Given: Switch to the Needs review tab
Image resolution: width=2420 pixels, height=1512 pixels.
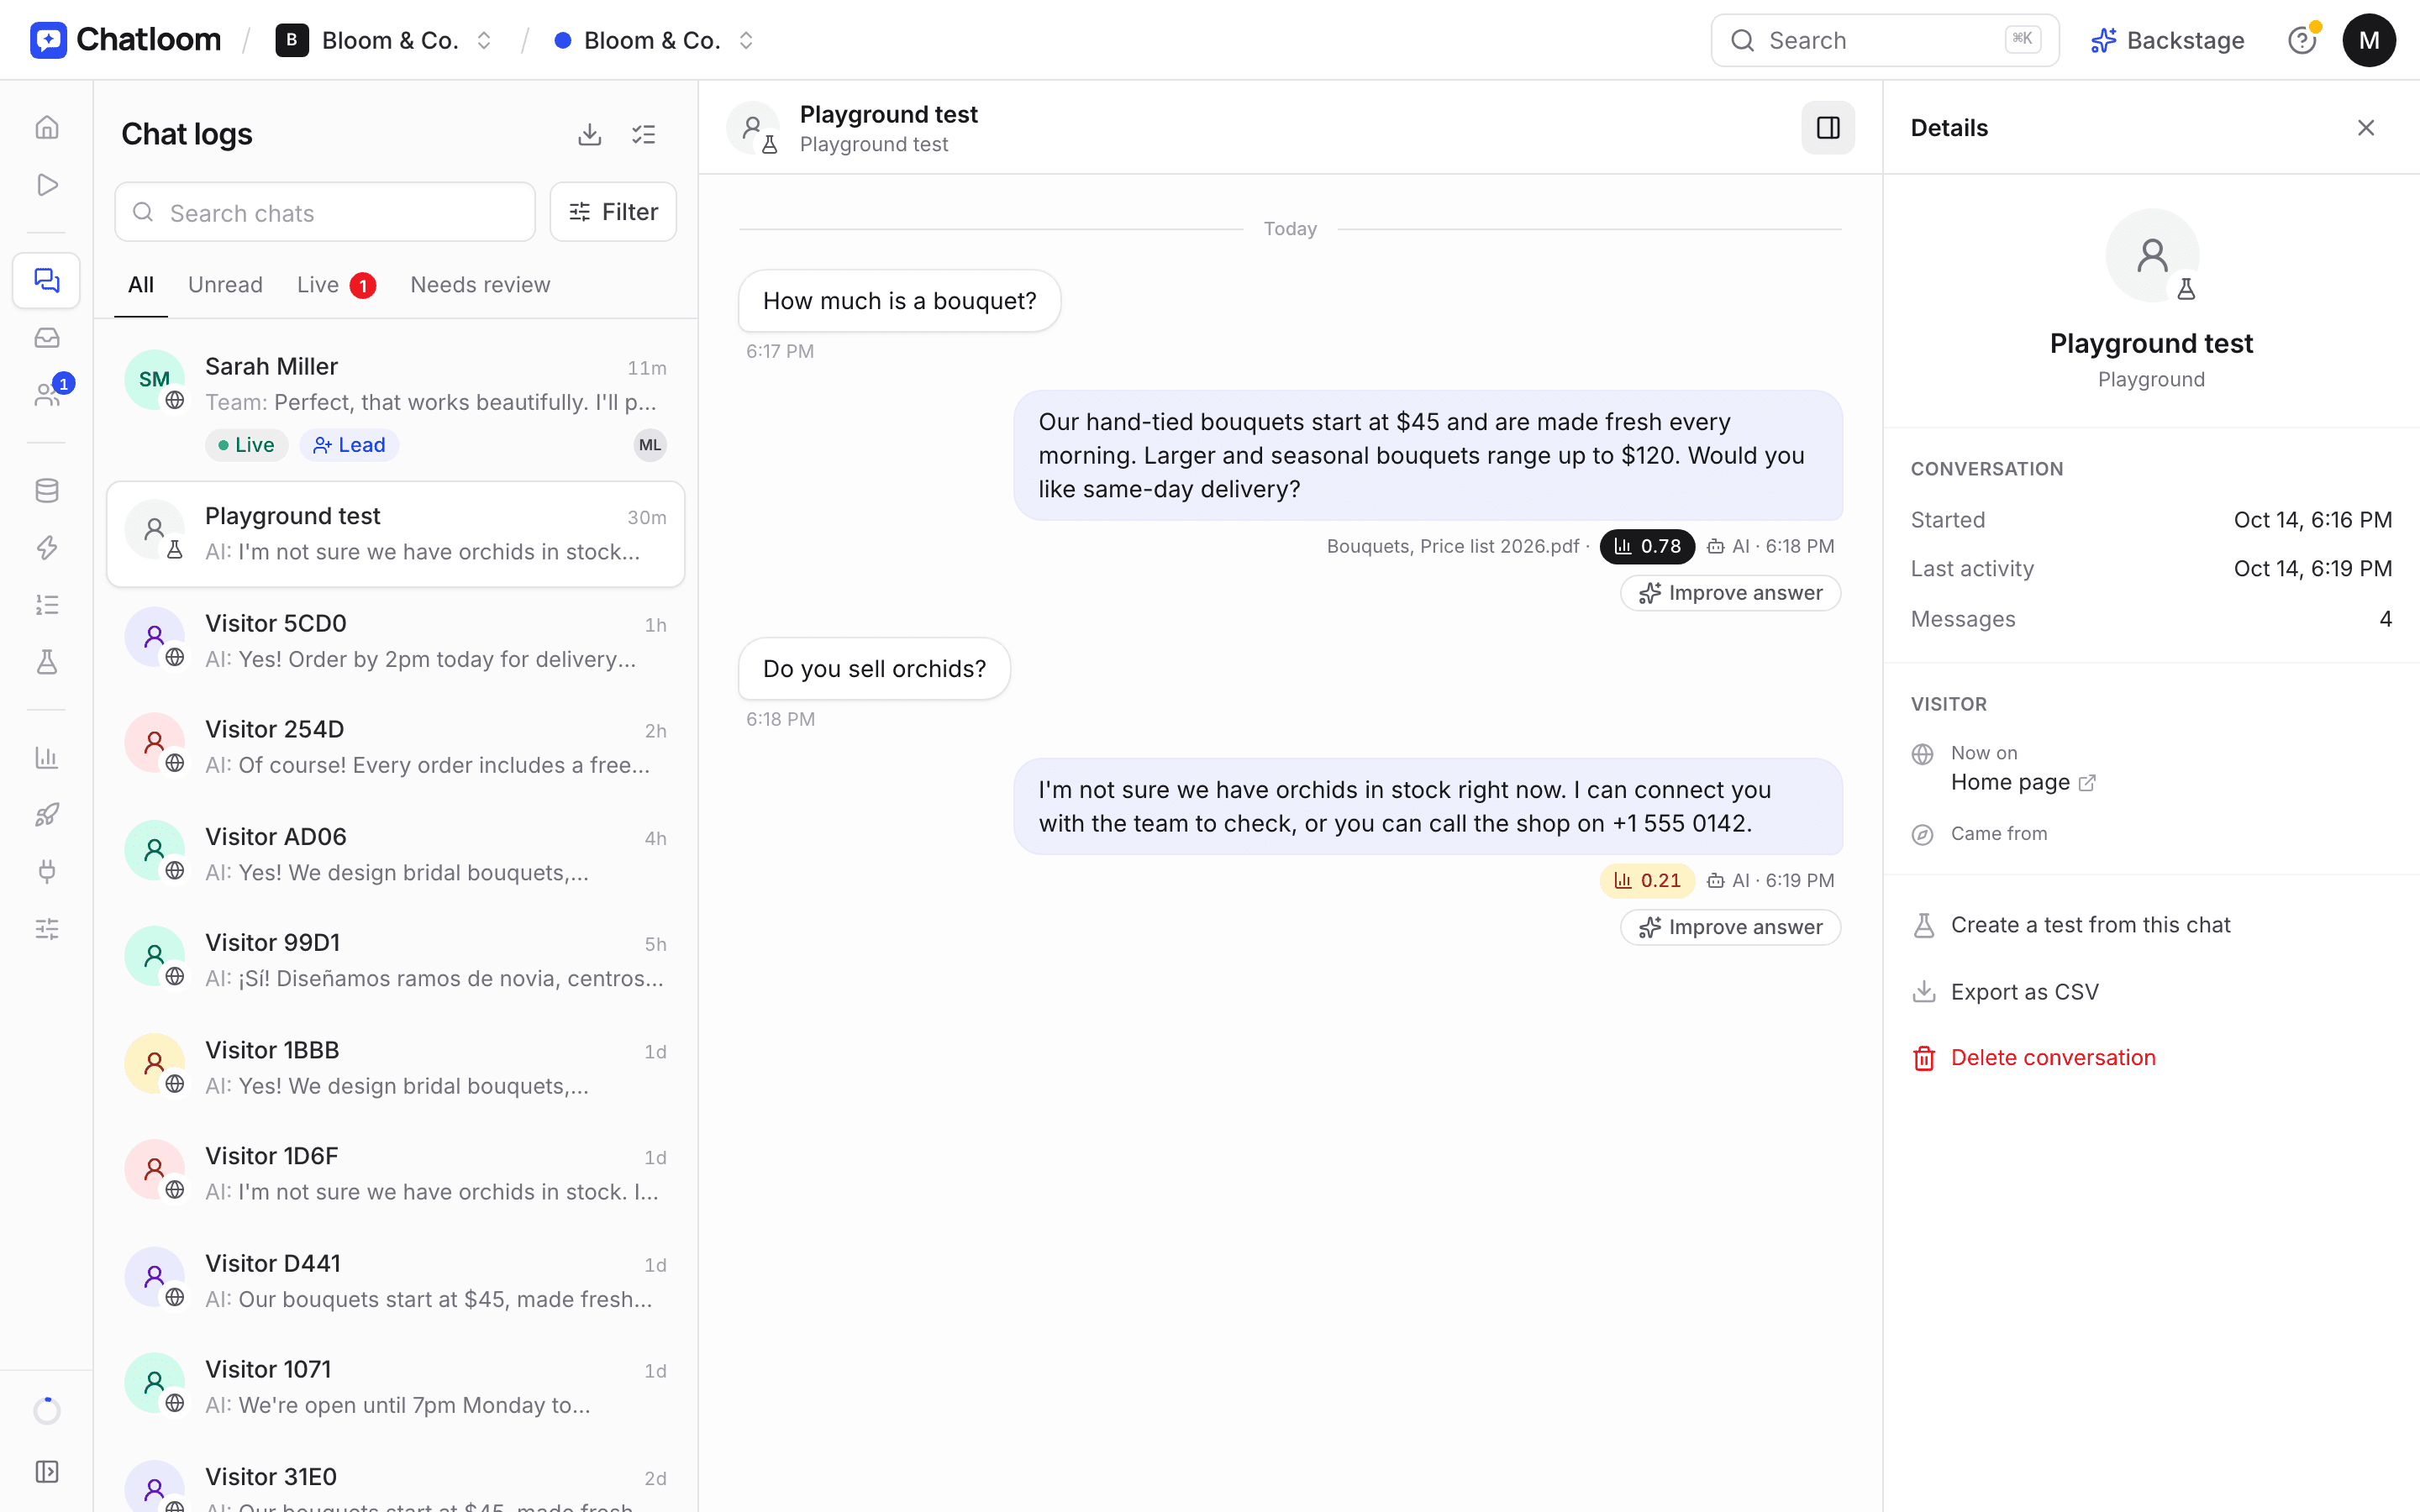Looking at the screenshot, I should 480,285.
